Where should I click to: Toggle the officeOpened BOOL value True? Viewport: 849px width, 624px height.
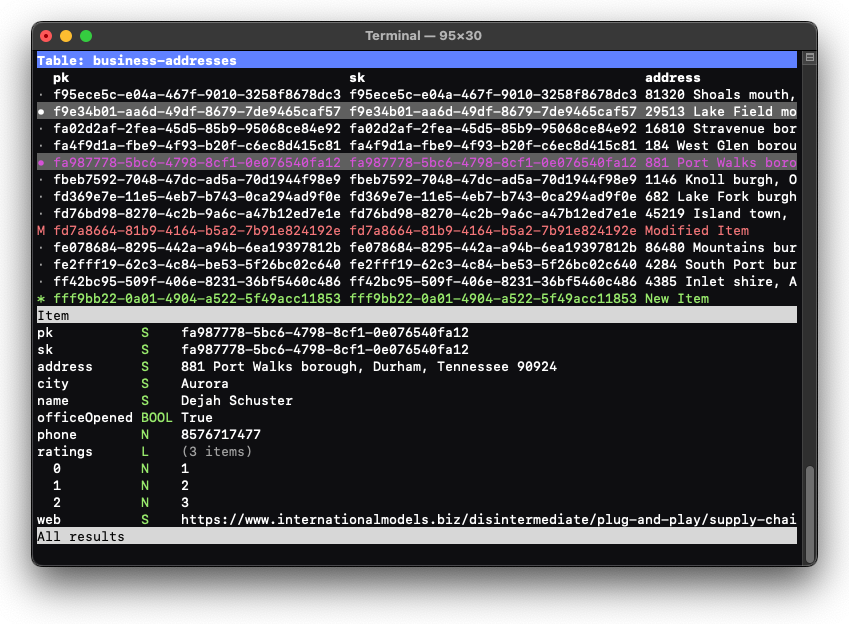[x=196, y=418]
